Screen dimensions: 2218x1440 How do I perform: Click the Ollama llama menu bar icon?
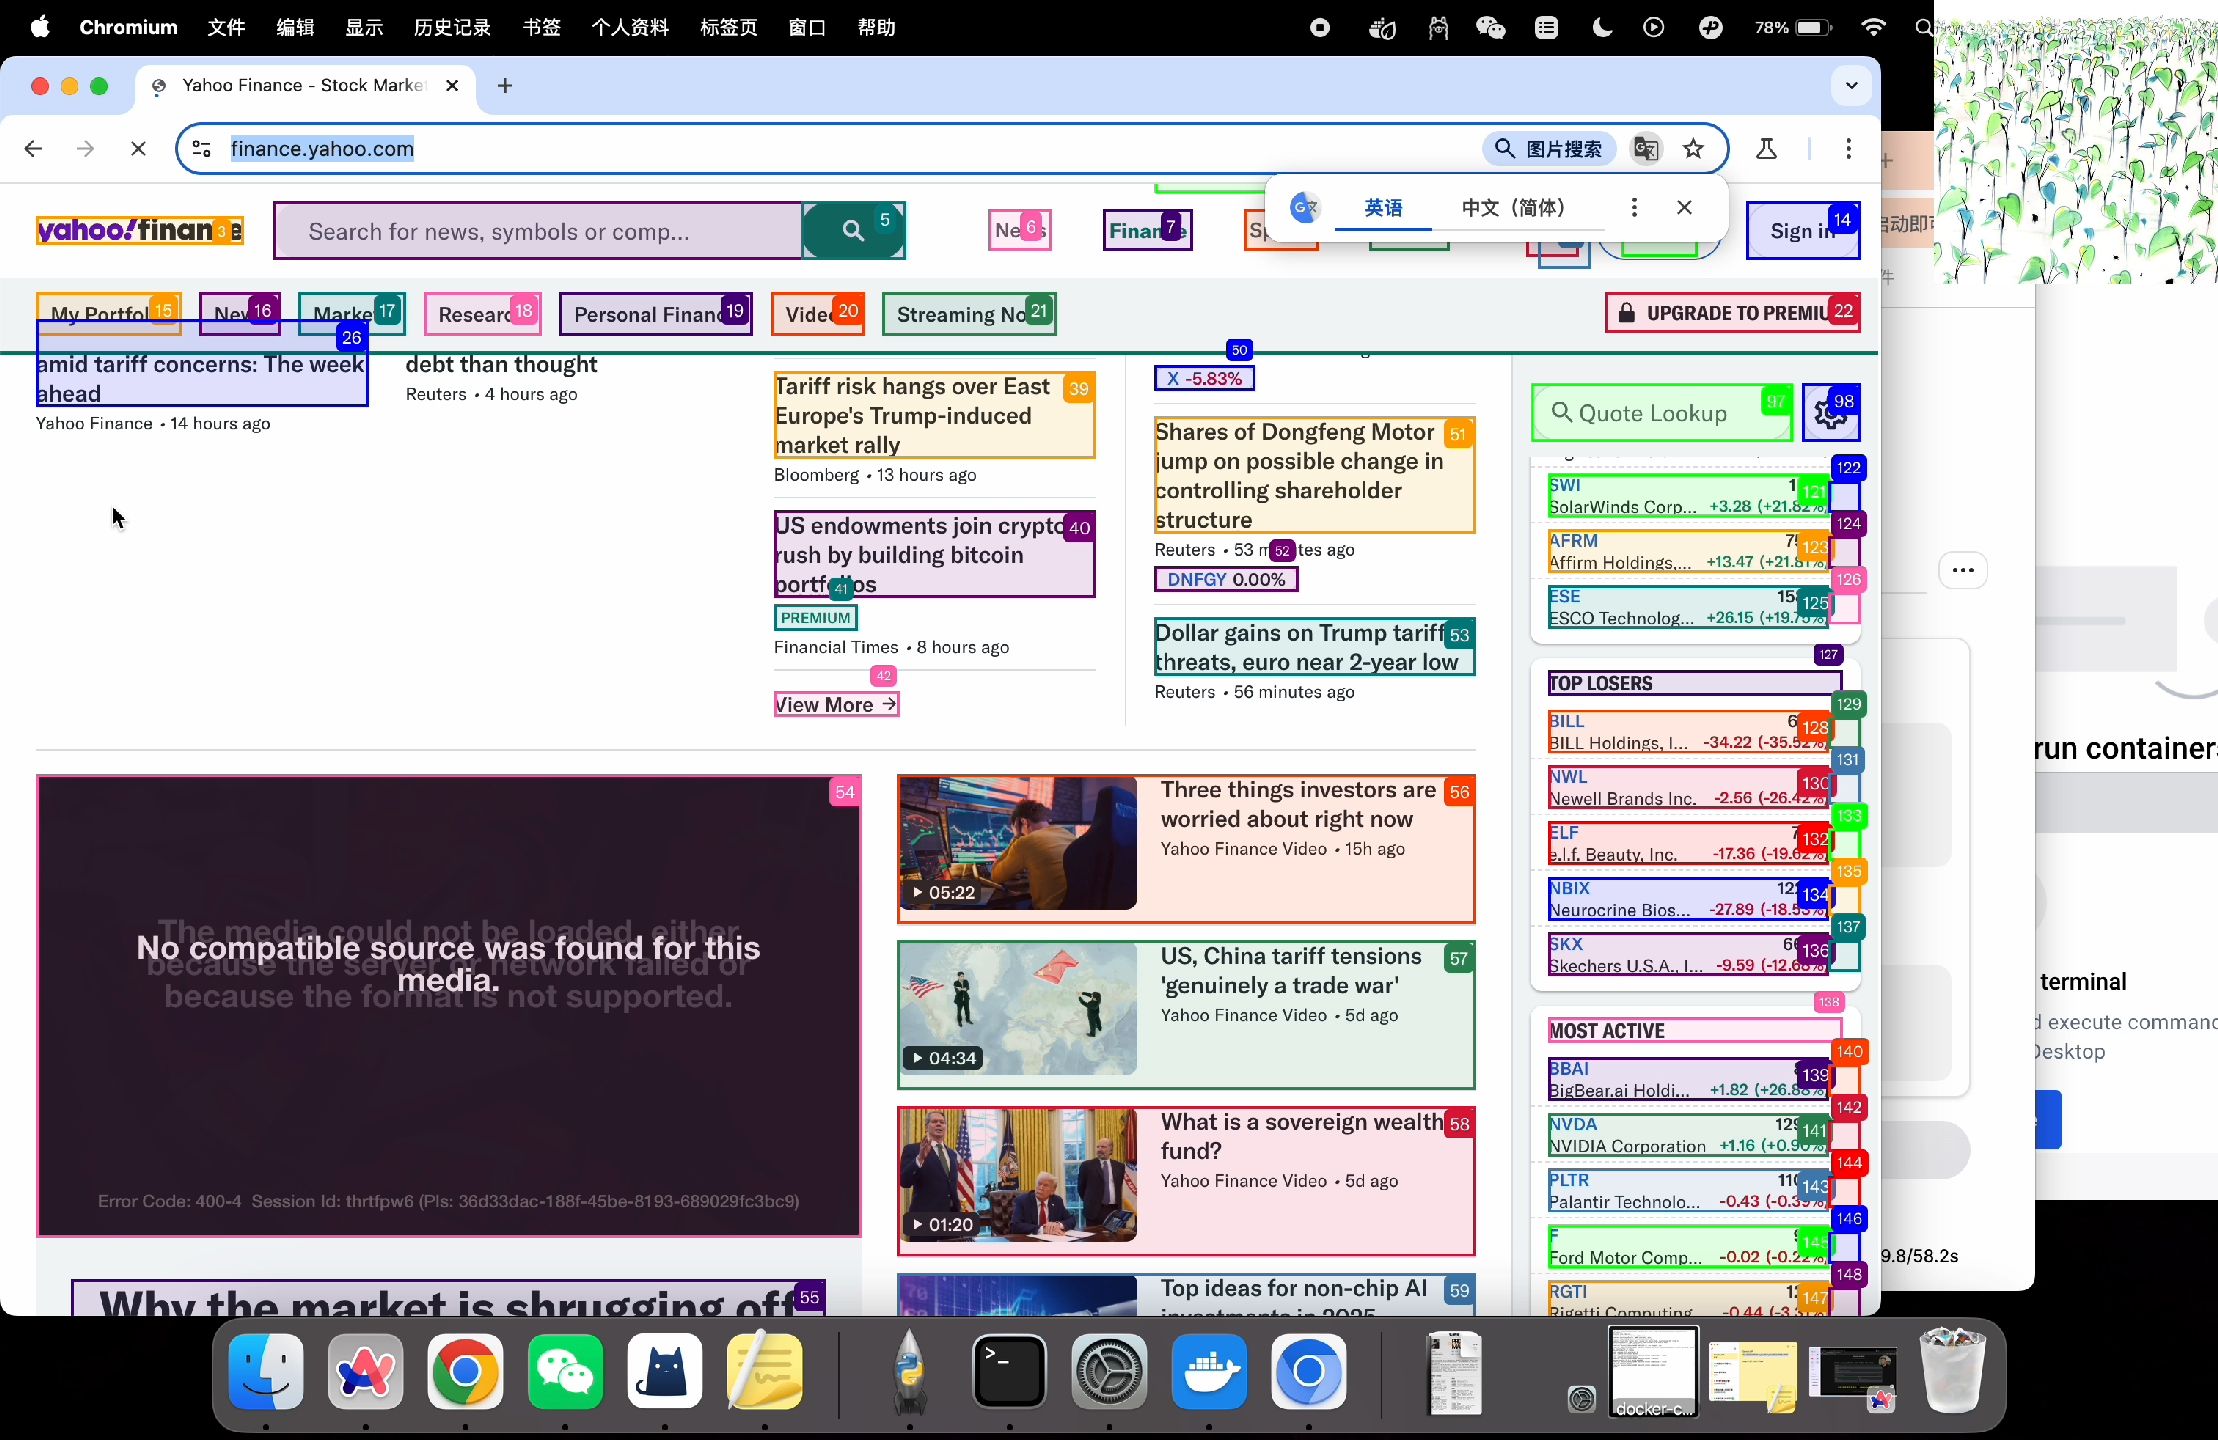(x=1438, y=27)
